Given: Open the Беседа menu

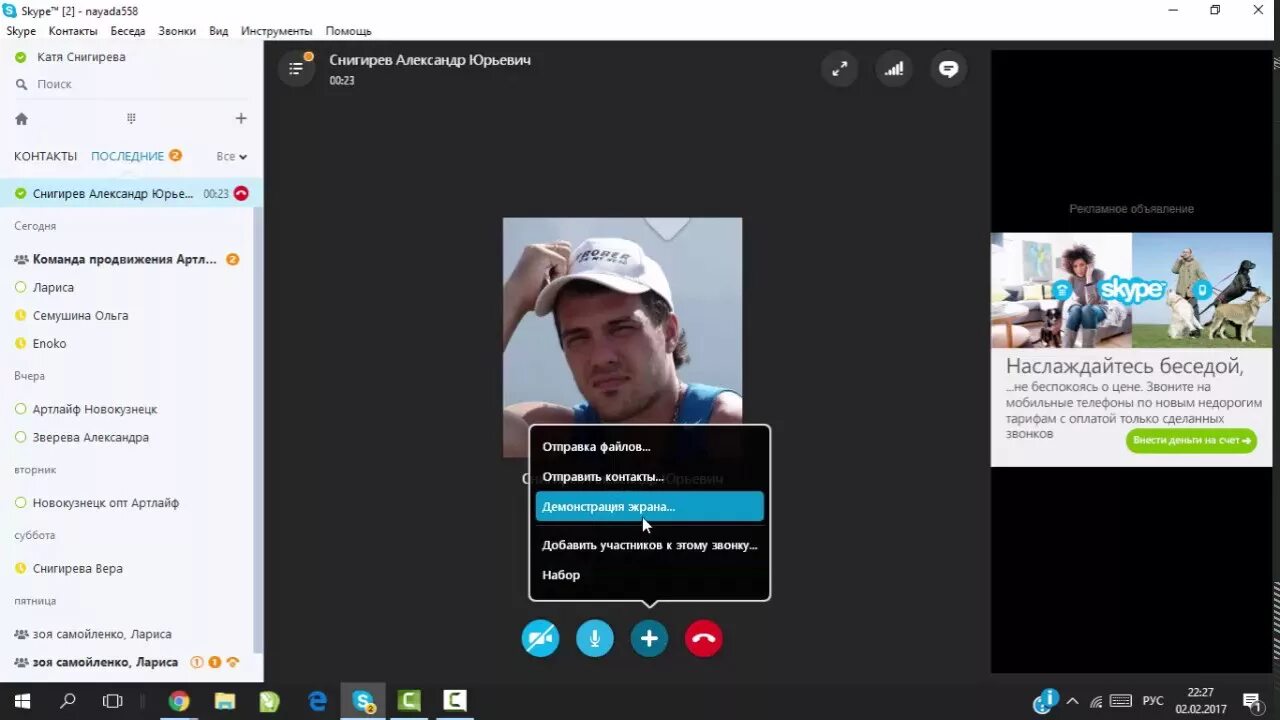Looking at the screenshot, I should tap(128, 31).
